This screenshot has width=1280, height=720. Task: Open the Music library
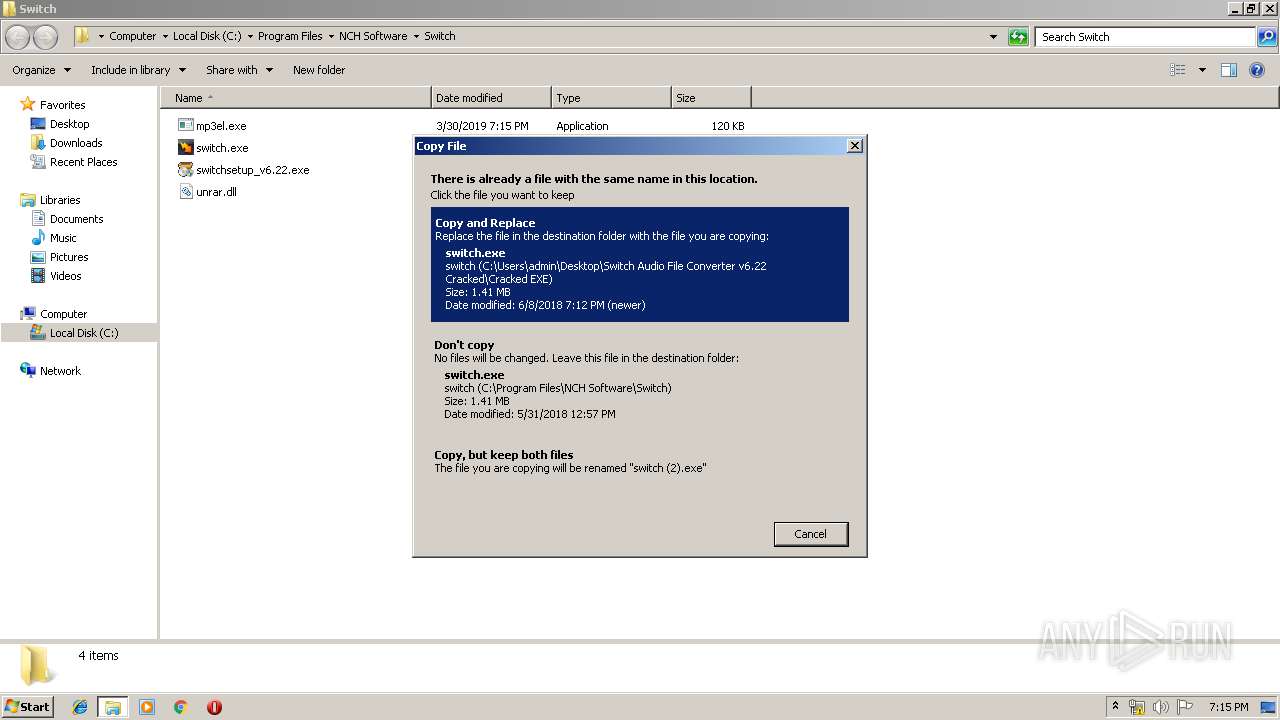point(63,238)
